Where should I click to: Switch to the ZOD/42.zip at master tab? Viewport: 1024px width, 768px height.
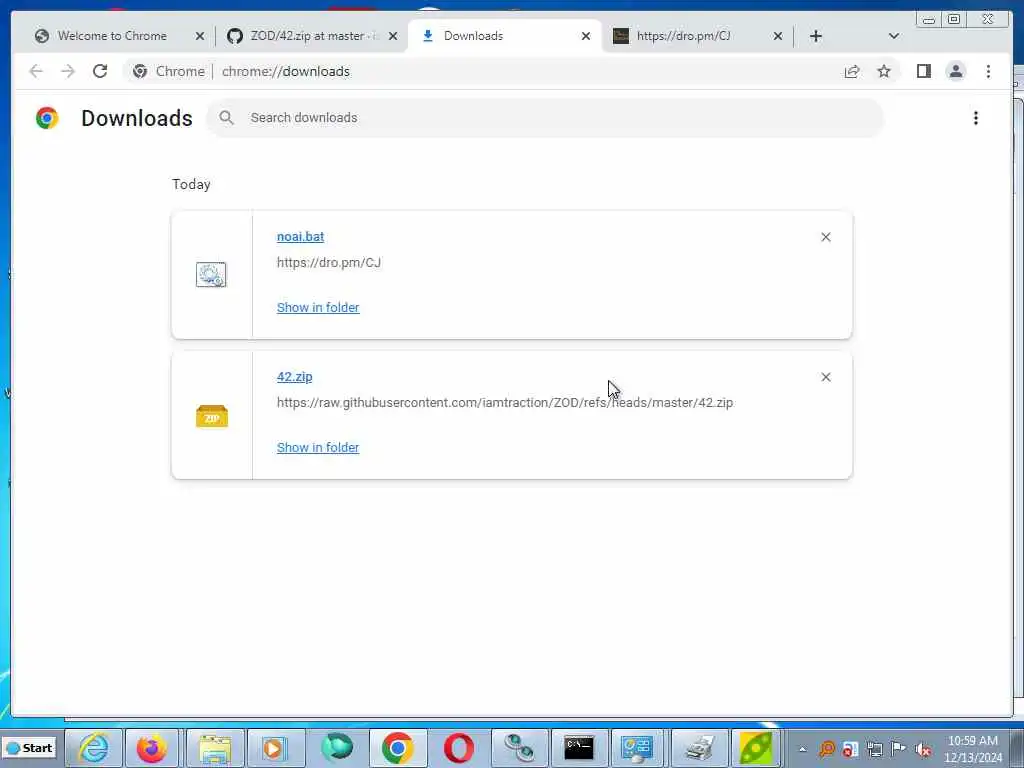306,36
